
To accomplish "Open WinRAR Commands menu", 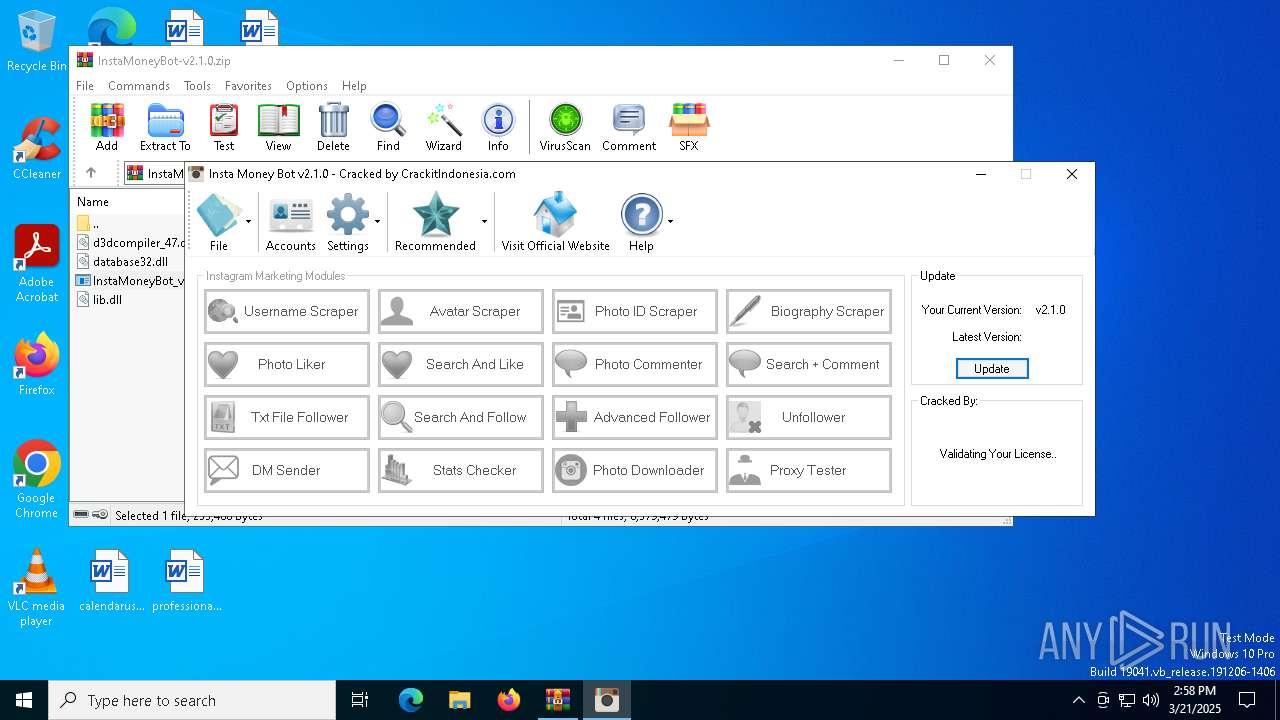I will coord(139,86).
